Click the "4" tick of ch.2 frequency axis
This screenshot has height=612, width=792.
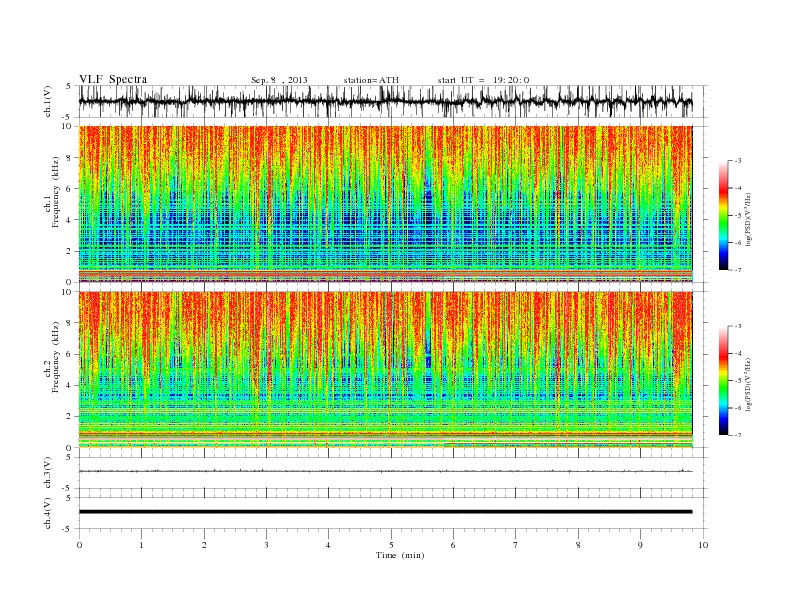click(x=70, y=386)
